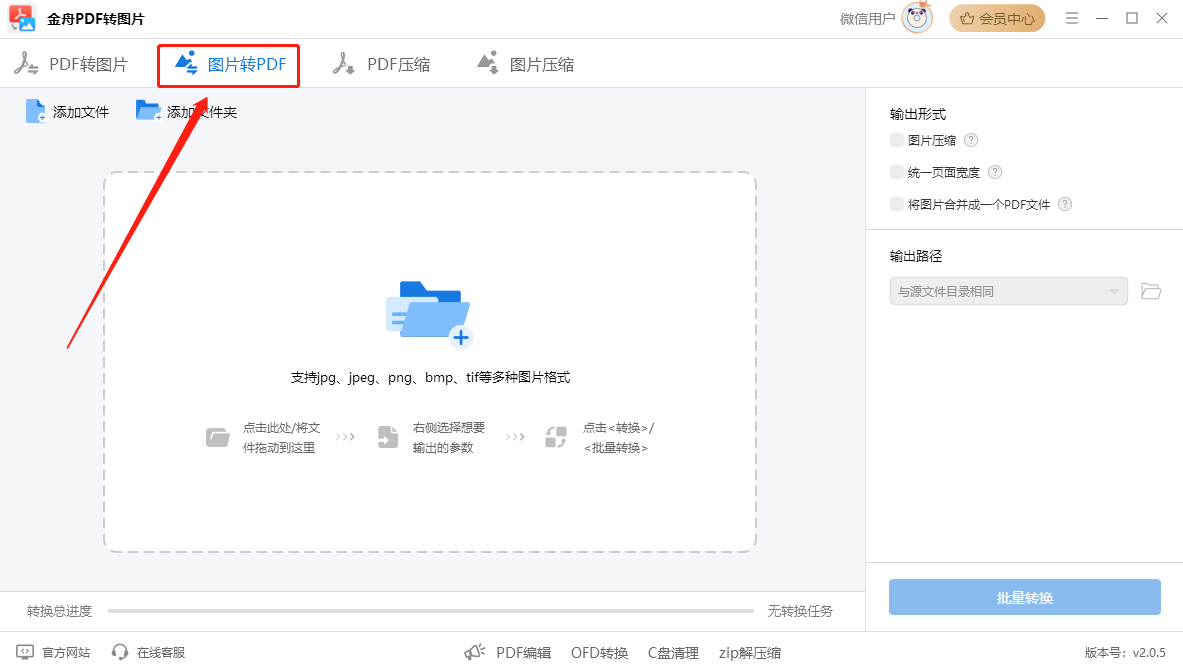The image size is (1183, 668).
Task: Enable the 图片压缩 checkbox
Action: (x=897, y=141)
